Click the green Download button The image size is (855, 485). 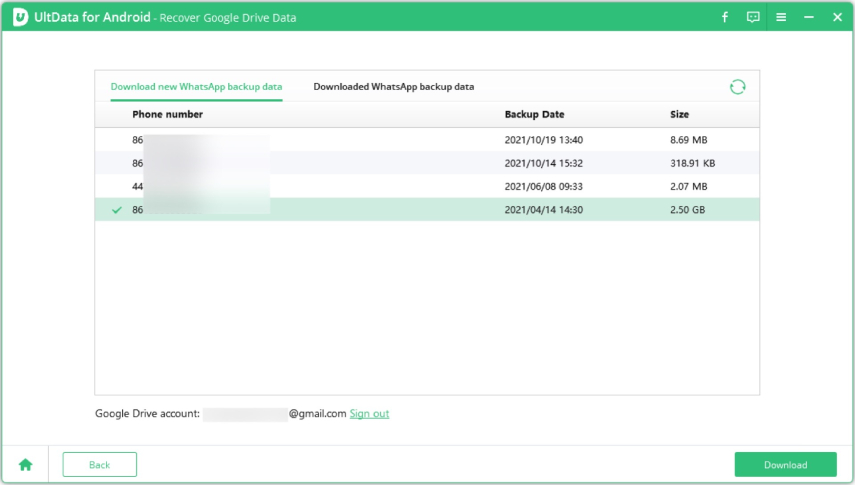[x=785, y=464]
